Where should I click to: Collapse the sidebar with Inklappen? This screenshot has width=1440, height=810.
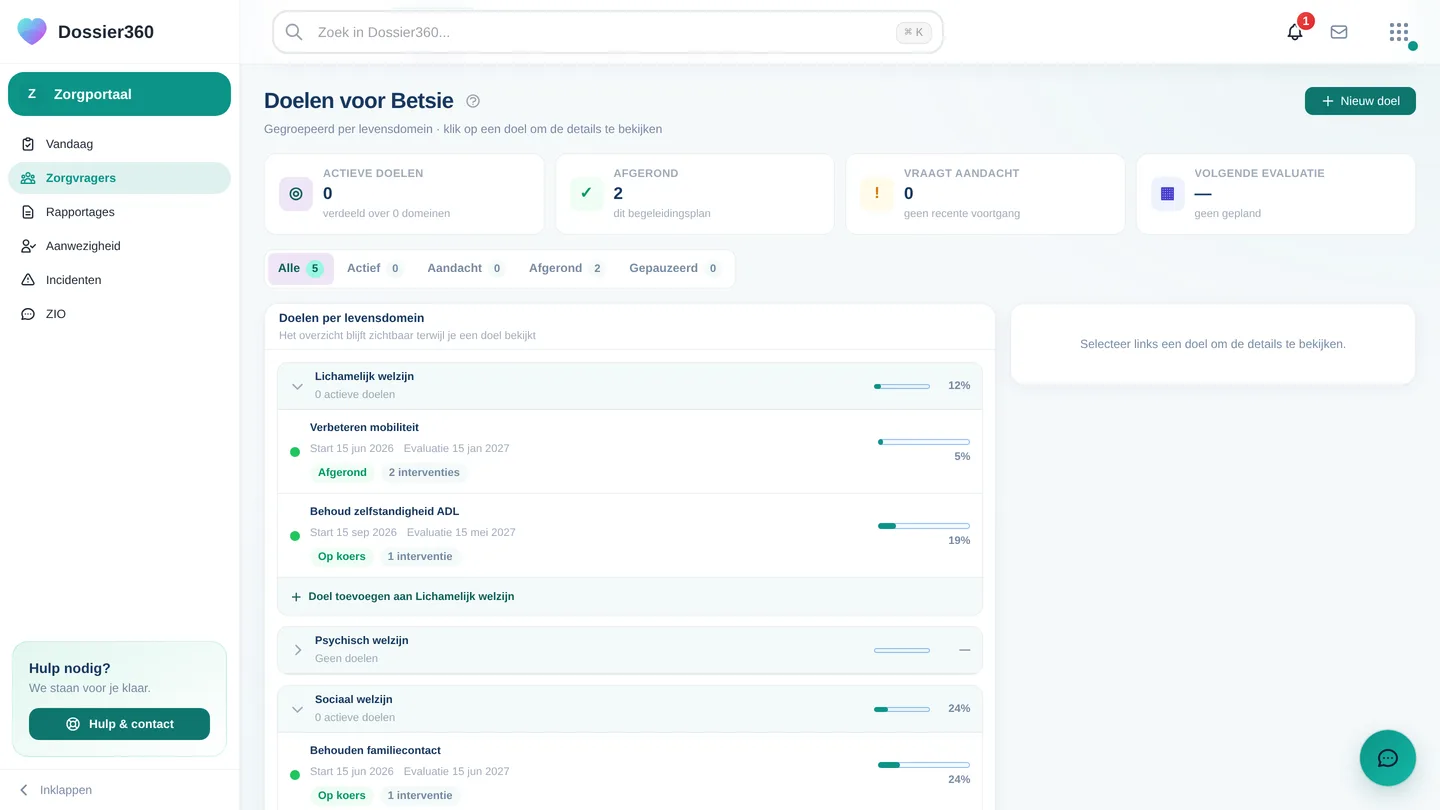(x=56, y=790)
